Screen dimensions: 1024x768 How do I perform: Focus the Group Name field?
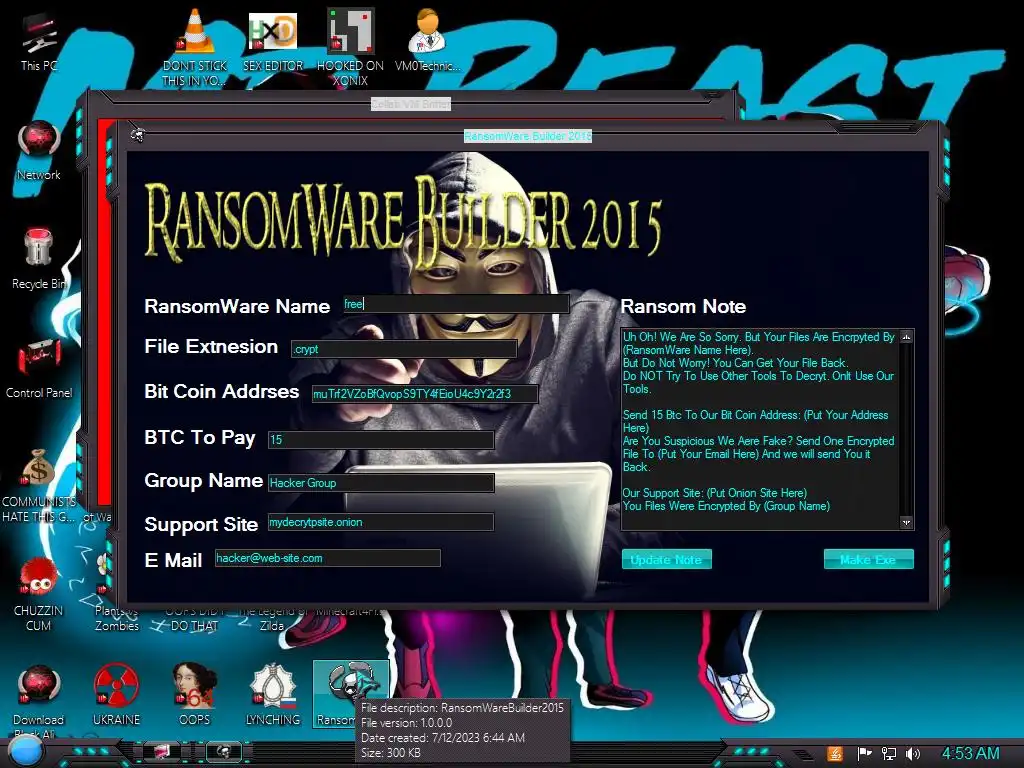pyautogui.click(x=381, y=483)
